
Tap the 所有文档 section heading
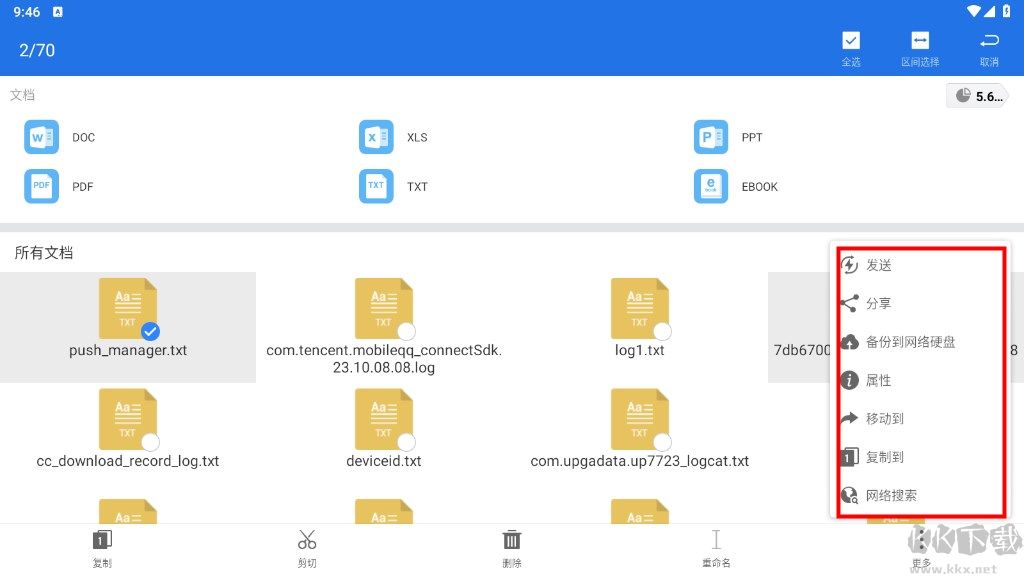pyautogui.click(x=44, y=253)
